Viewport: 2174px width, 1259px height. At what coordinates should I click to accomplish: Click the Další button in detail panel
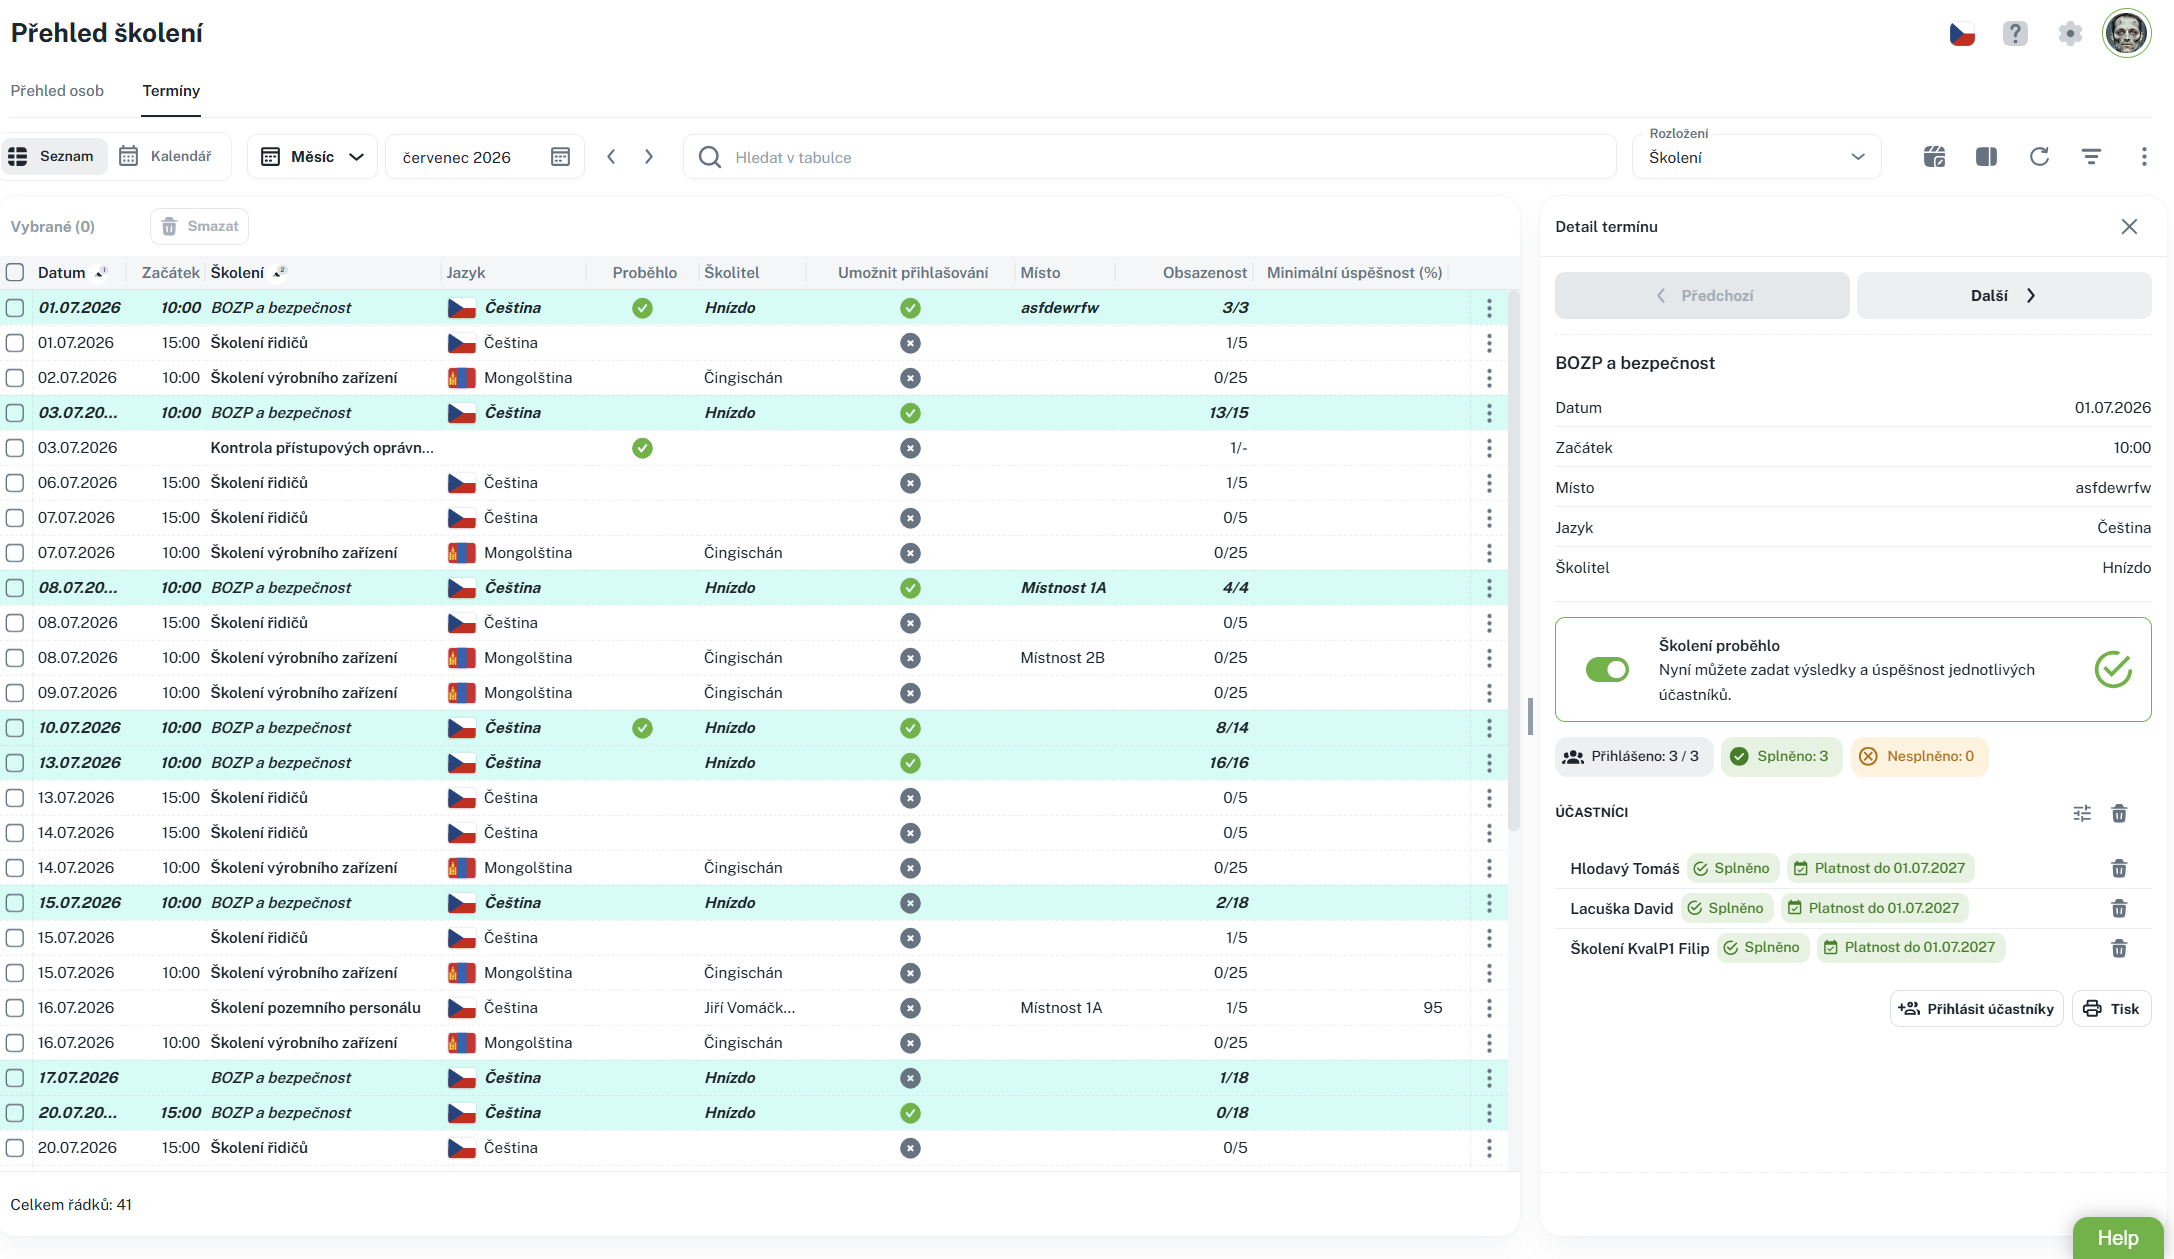[x=2004, y=296]
